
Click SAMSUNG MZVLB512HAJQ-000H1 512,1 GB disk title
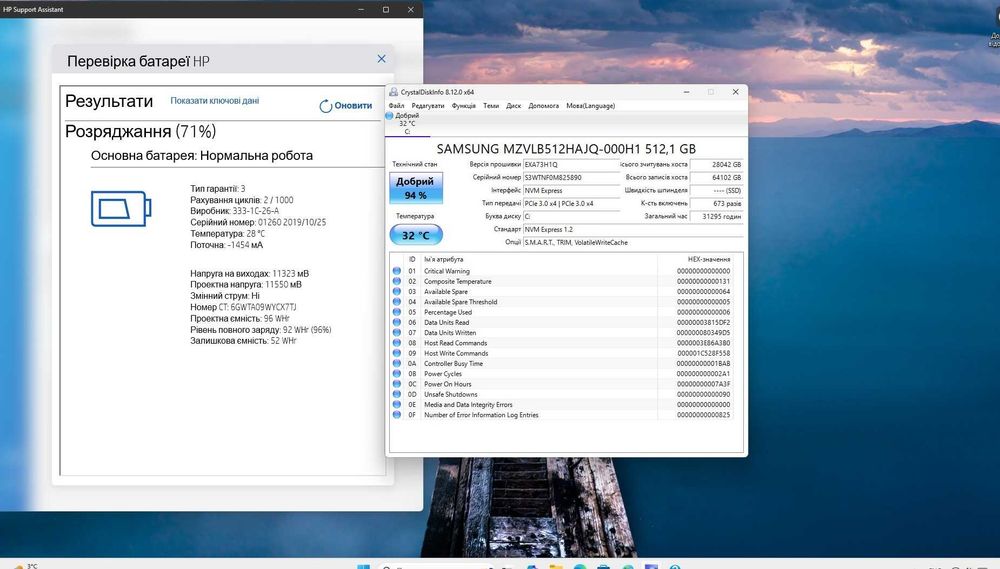(x=566, y=149)
